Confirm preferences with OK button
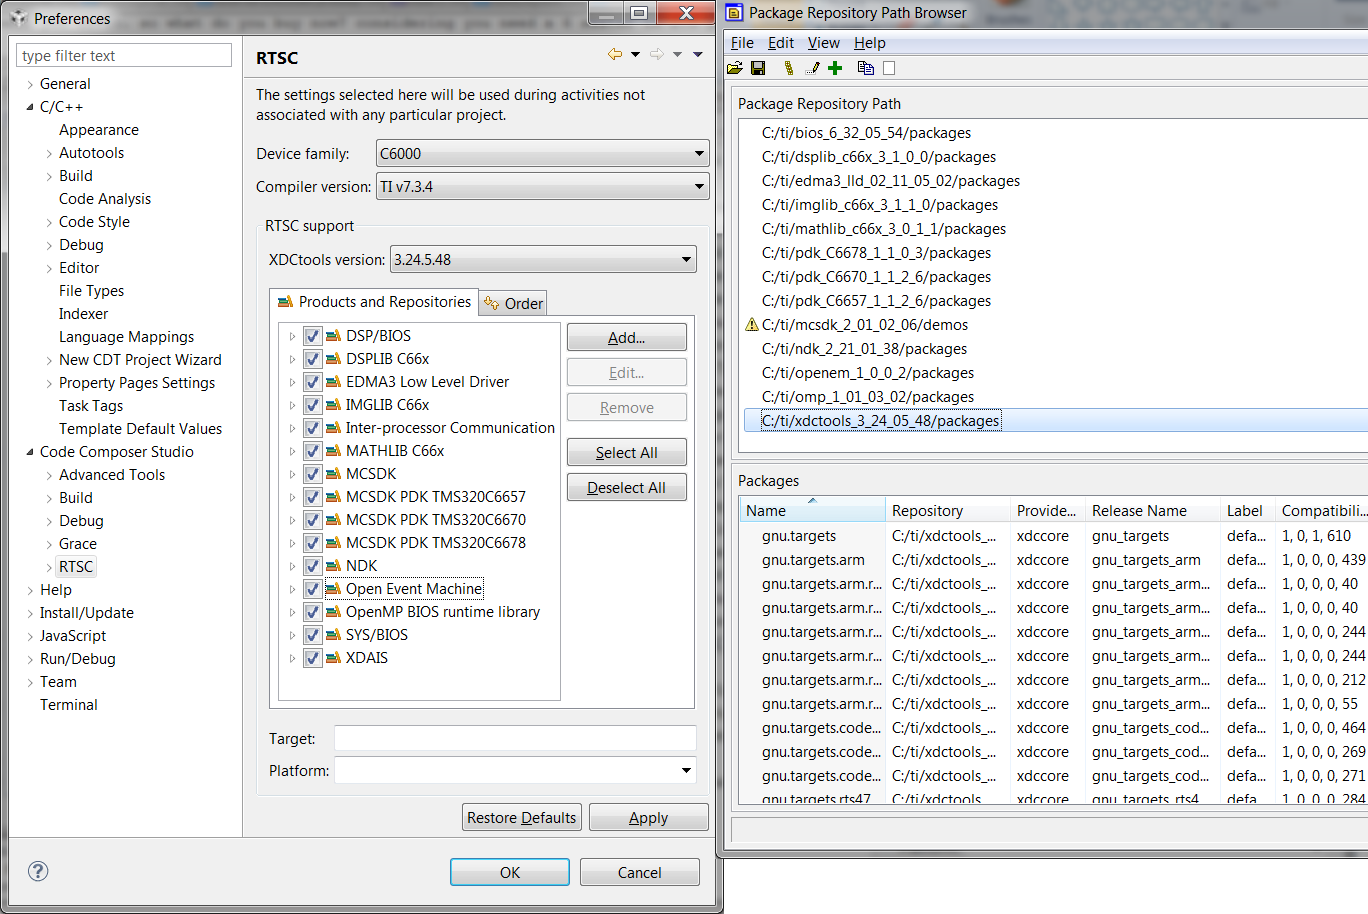Viewport: 1368px width, 914px height. 510,872
